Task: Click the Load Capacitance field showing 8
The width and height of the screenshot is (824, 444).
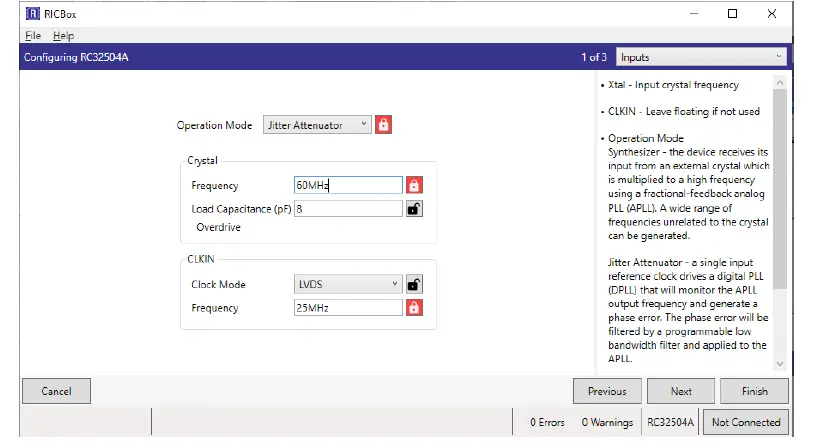Action: (348, 209)
